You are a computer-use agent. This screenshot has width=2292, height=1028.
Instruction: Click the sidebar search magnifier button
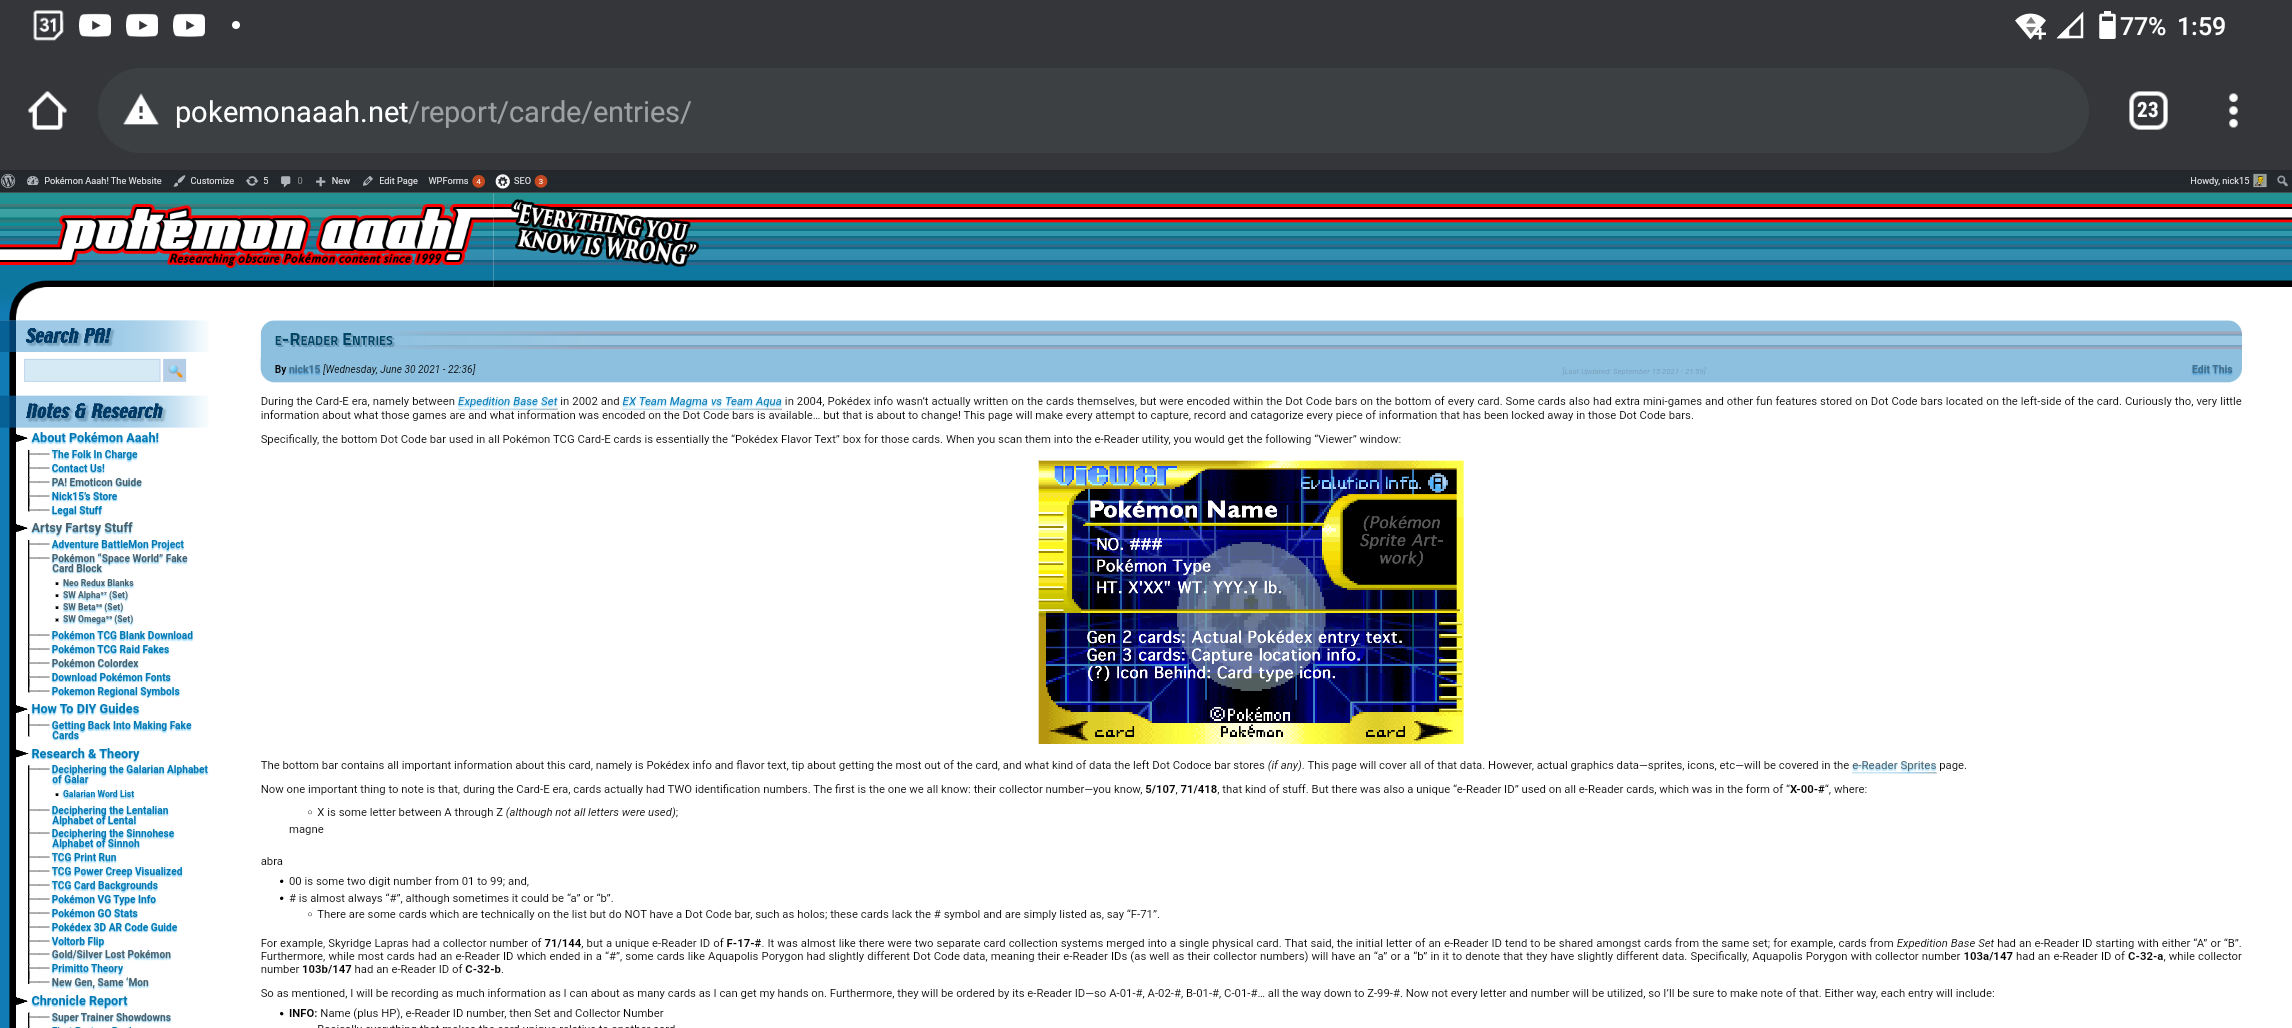(175, 371)
